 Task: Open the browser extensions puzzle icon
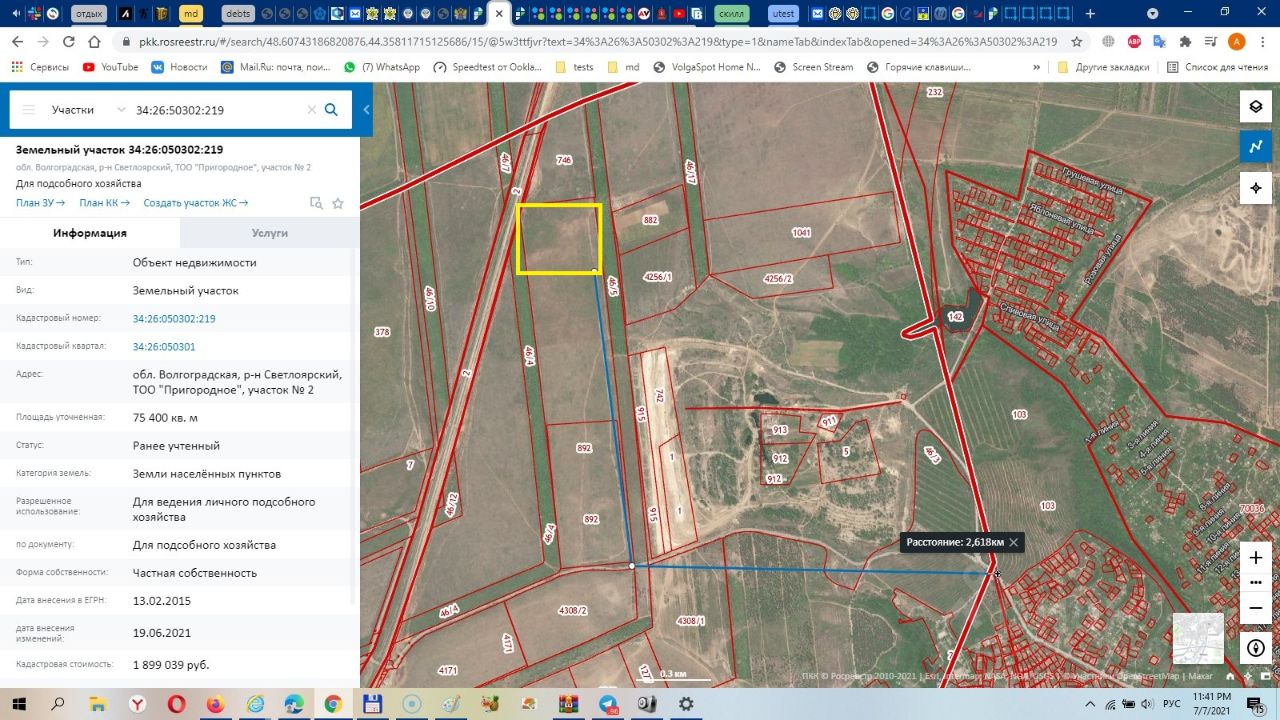point(1185,42)
